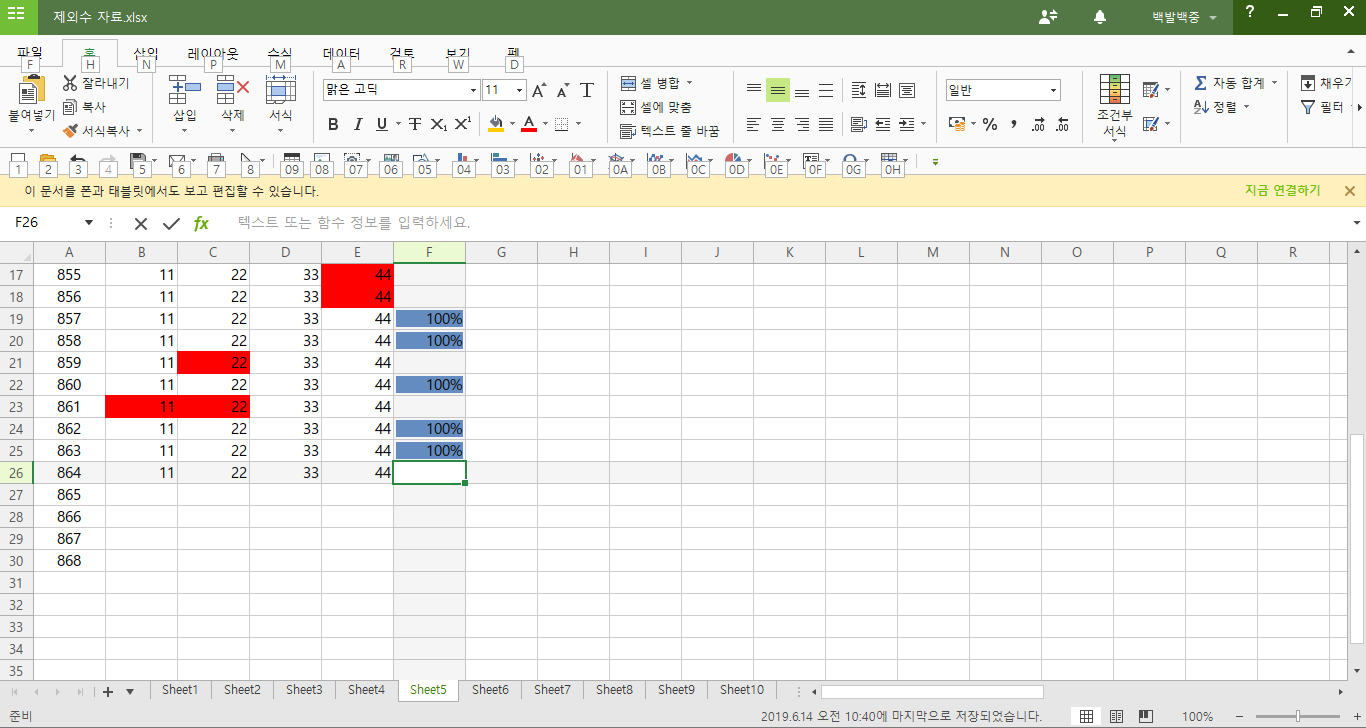
Task: Expand the font size dropdown showing 11
Action: (x=519, y=90)
